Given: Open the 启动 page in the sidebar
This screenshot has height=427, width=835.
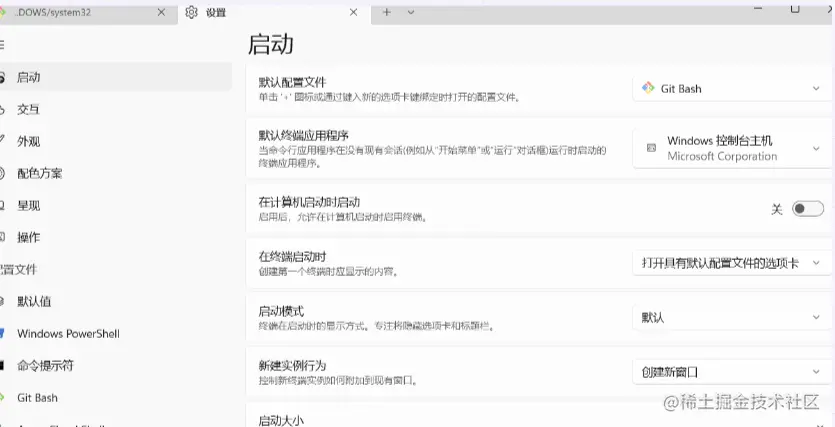Looking at the screenshot, I should click(116, 77).
